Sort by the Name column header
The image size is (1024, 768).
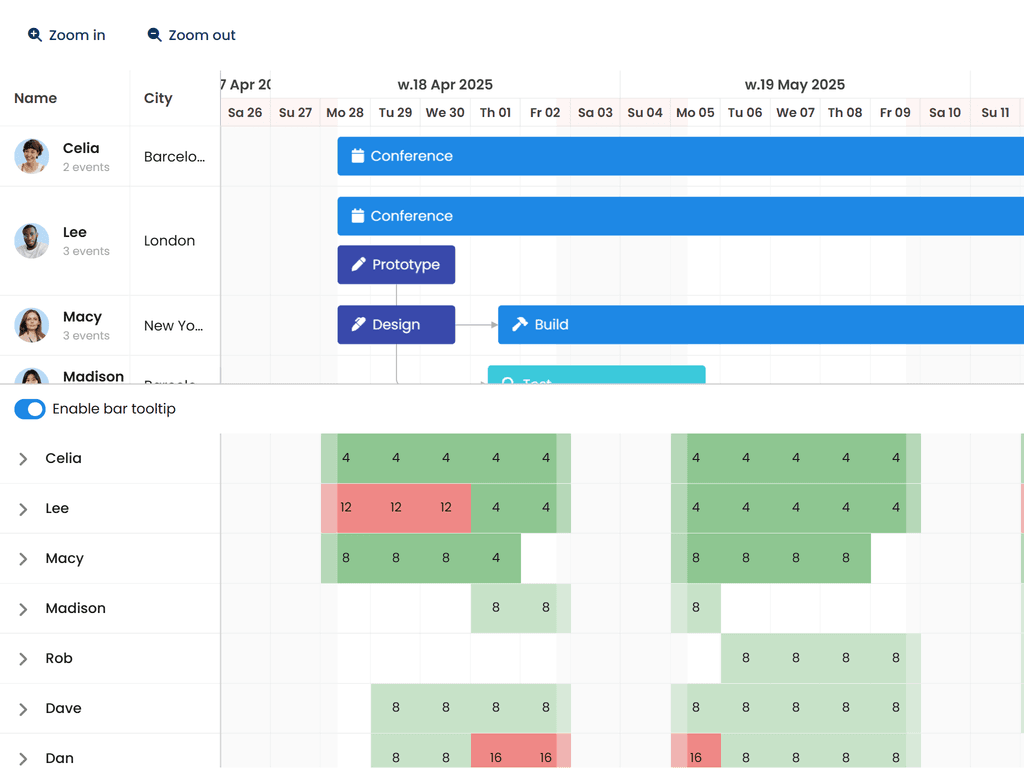[36, 98]
